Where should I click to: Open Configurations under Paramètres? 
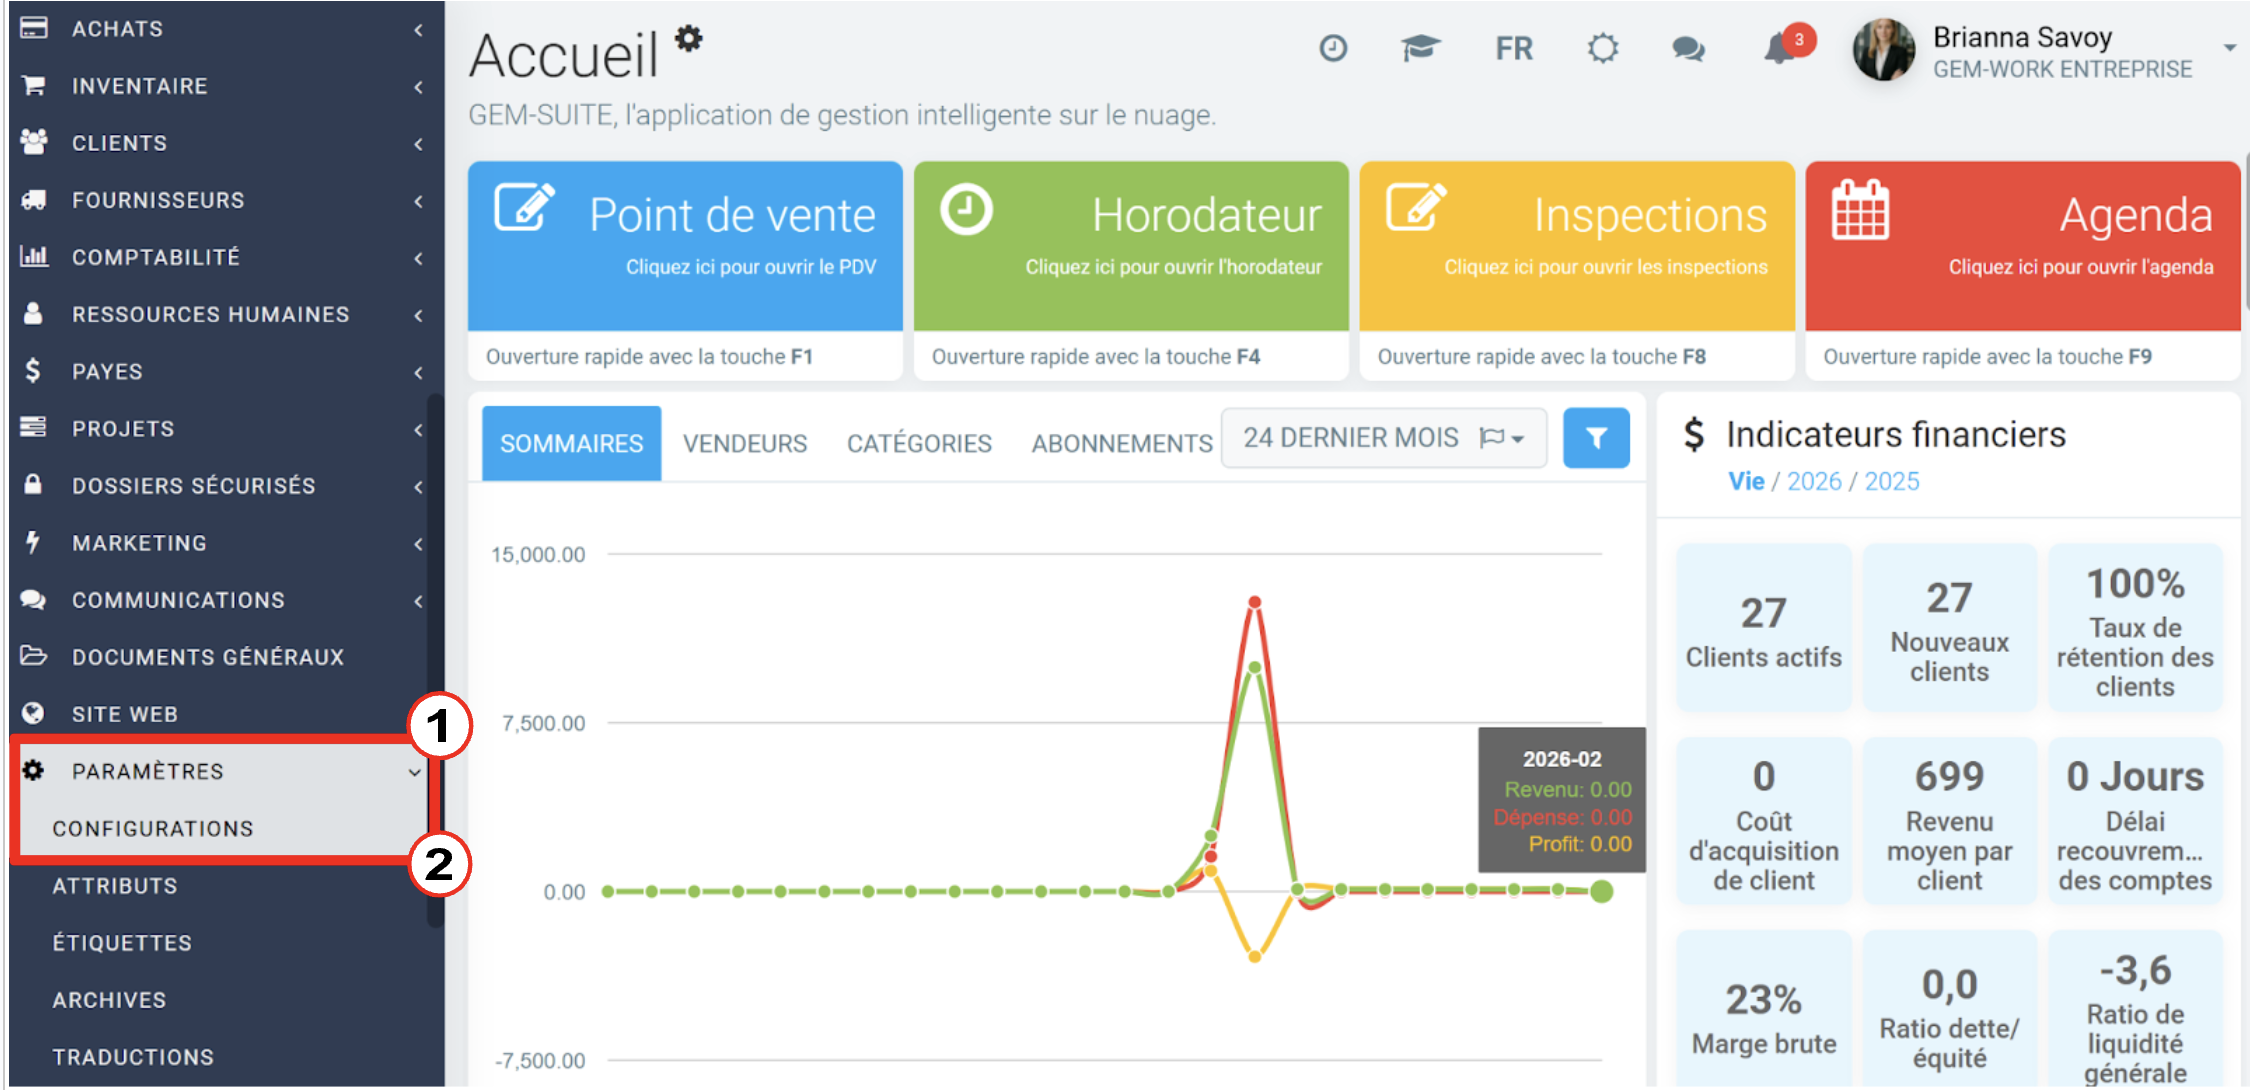click(153, 829)
